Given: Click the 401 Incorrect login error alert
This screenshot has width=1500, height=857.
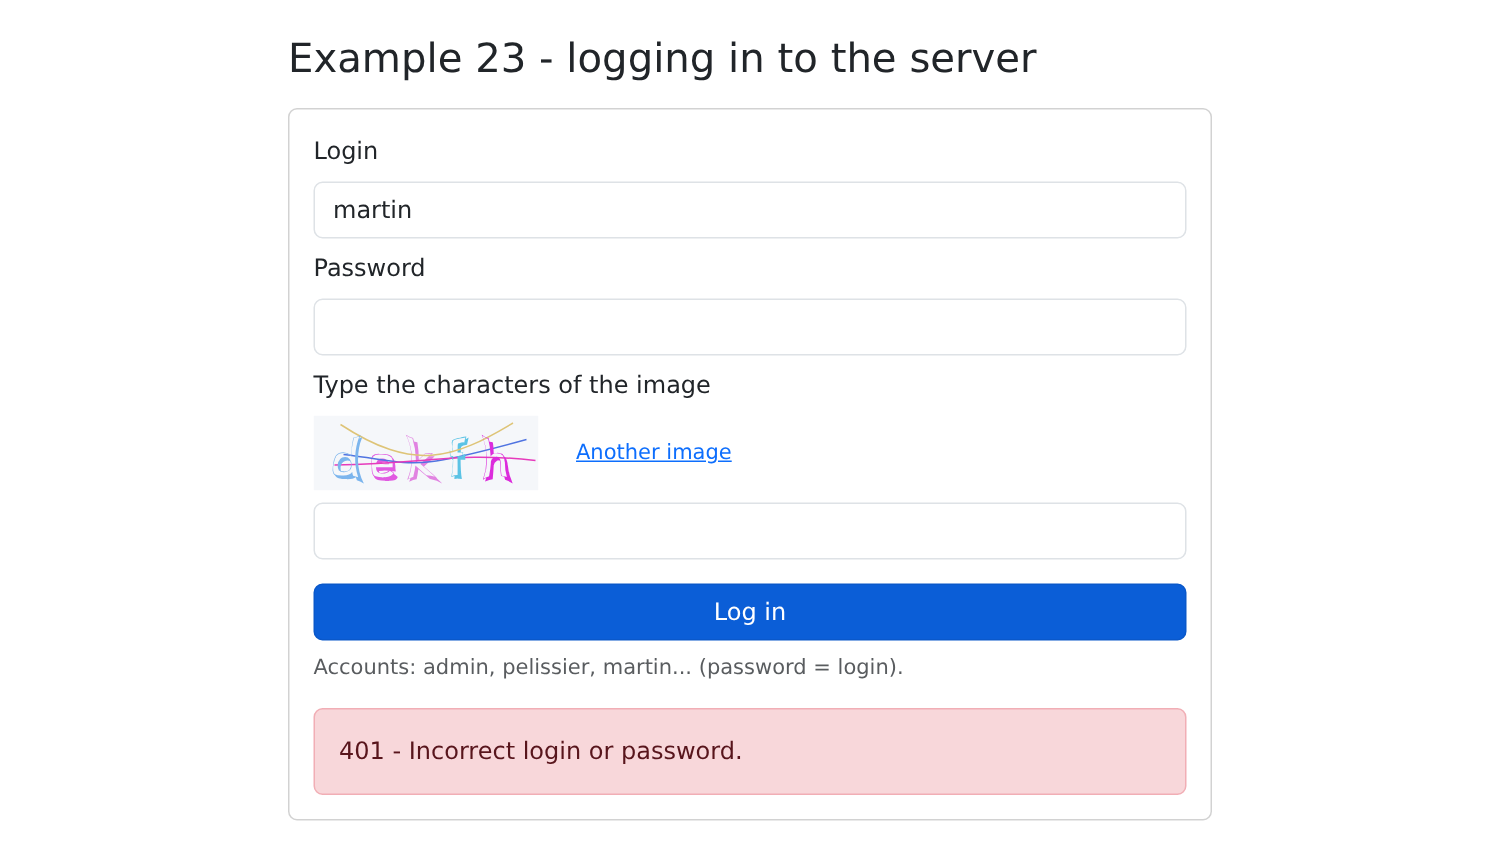Looking at the screenshot, I should click(750, 752).
